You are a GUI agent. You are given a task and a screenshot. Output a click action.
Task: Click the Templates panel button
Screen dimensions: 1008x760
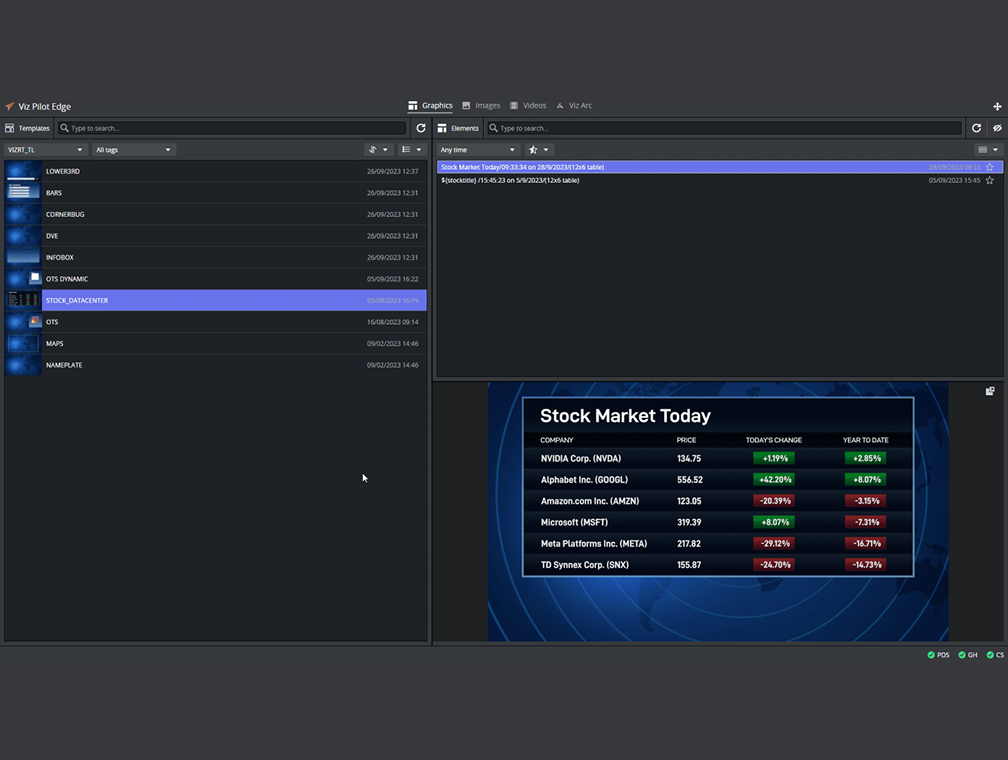tap(27, 128)
